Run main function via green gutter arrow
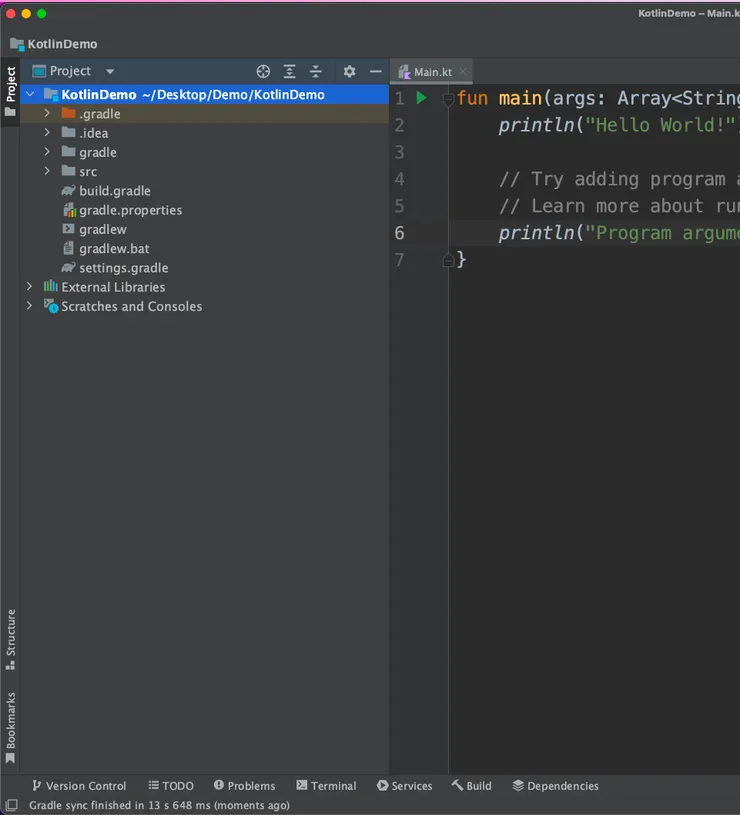This screenshot has width=740, height=815. click(x=421, y=98)
